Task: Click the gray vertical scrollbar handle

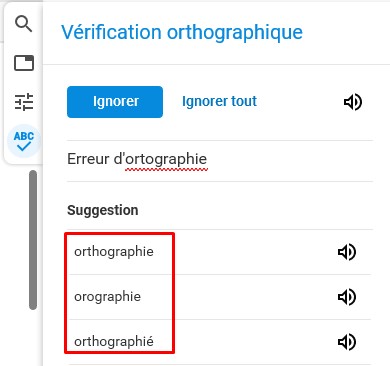Action: tap(33, 240)
